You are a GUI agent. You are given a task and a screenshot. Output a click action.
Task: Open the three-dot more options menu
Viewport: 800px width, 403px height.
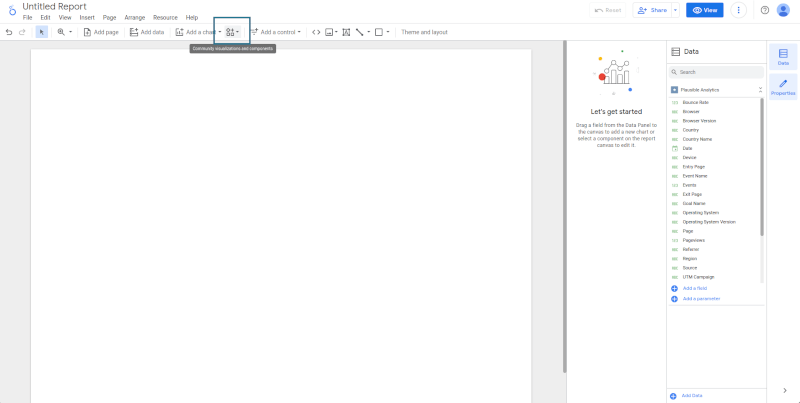(738, 10)
